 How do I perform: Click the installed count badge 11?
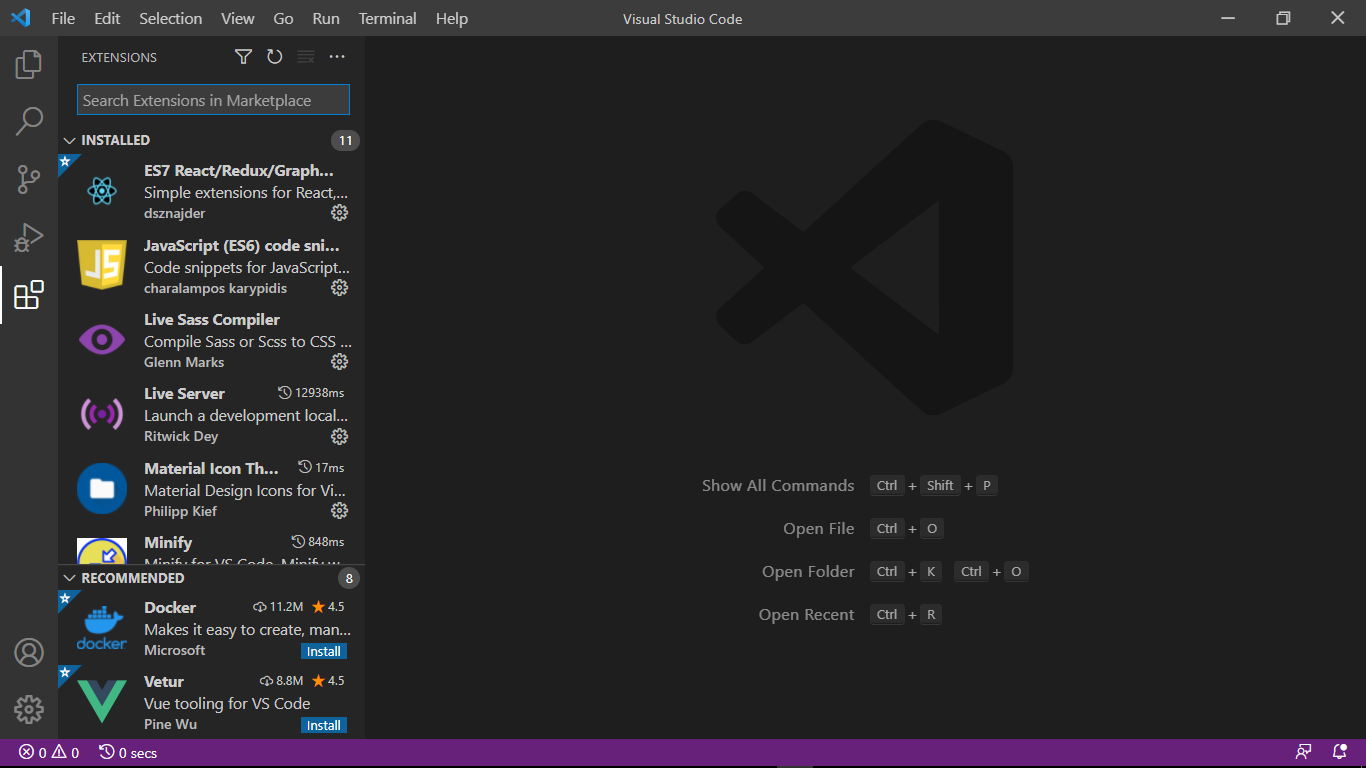pos(345,140)
